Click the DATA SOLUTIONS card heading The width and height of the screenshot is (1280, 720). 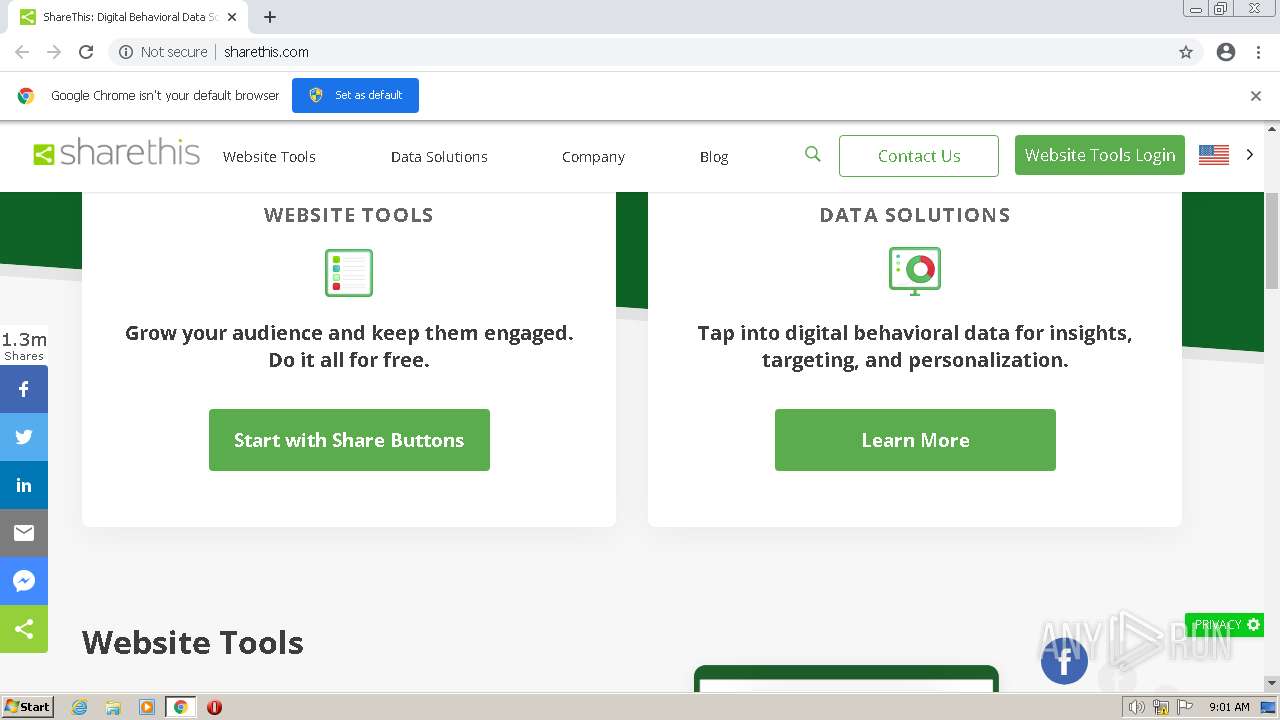[x=915, y=215]
